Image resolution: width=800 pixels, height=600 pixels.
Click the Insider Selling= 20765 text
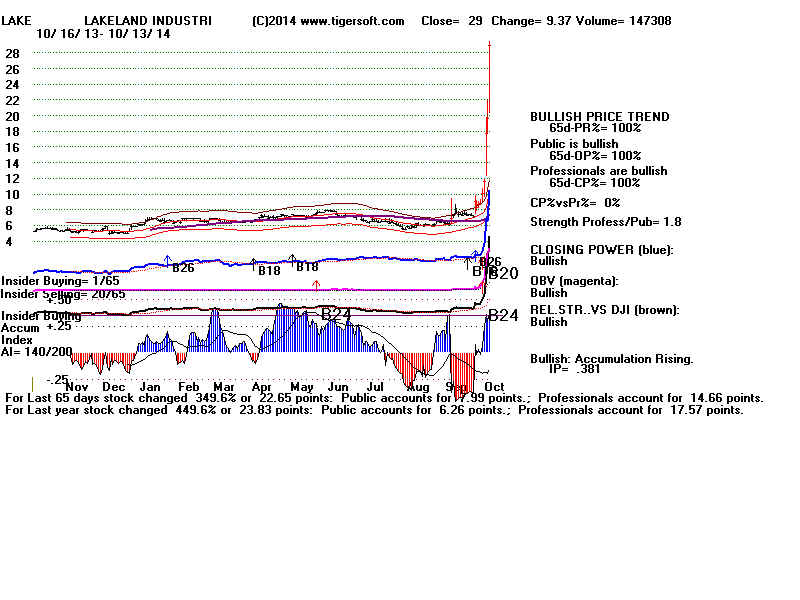(x=63, y=294)
